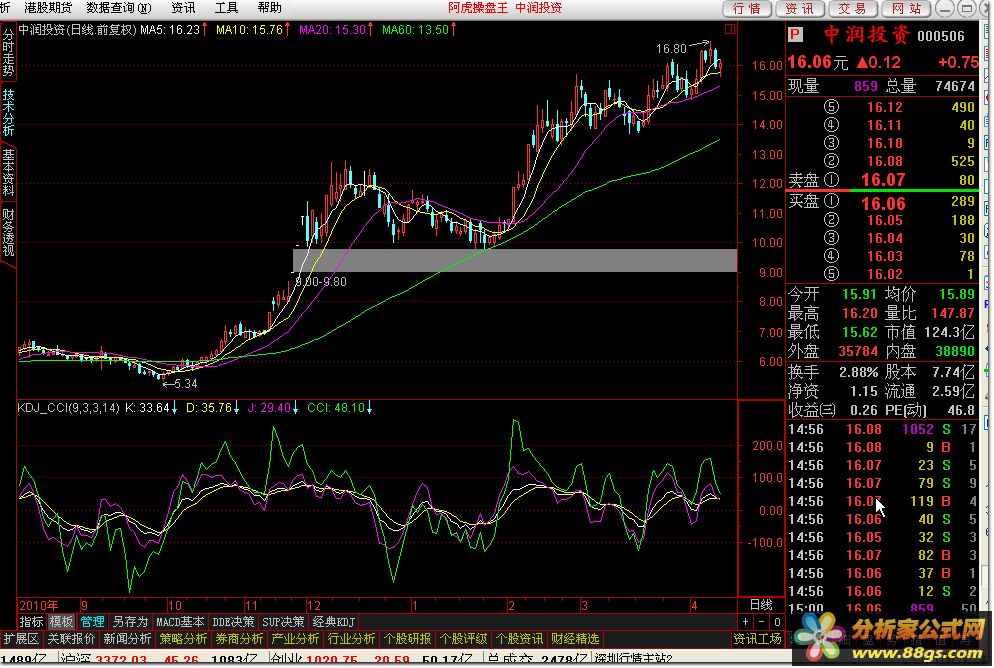
Task: Open the 产业分析 tab
Action: 295,638
